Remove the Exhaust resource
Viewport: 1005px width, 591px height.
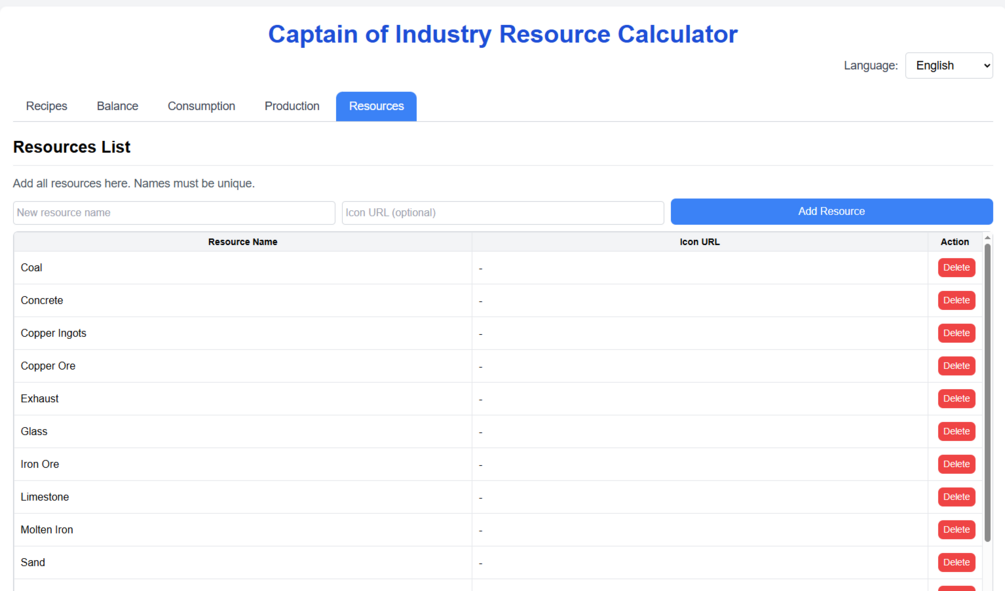pos(956,399)
